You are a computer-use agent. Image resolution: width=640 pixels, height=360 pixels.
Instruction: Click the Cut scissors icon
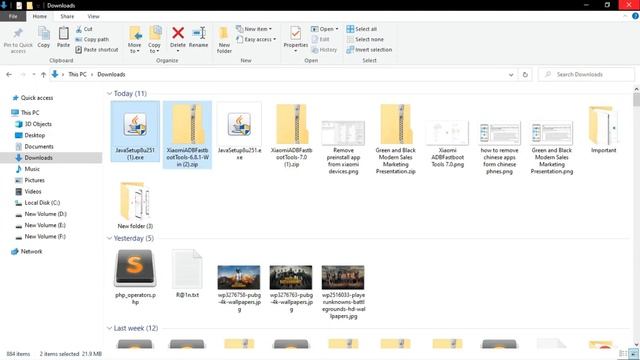pos(79,29)
